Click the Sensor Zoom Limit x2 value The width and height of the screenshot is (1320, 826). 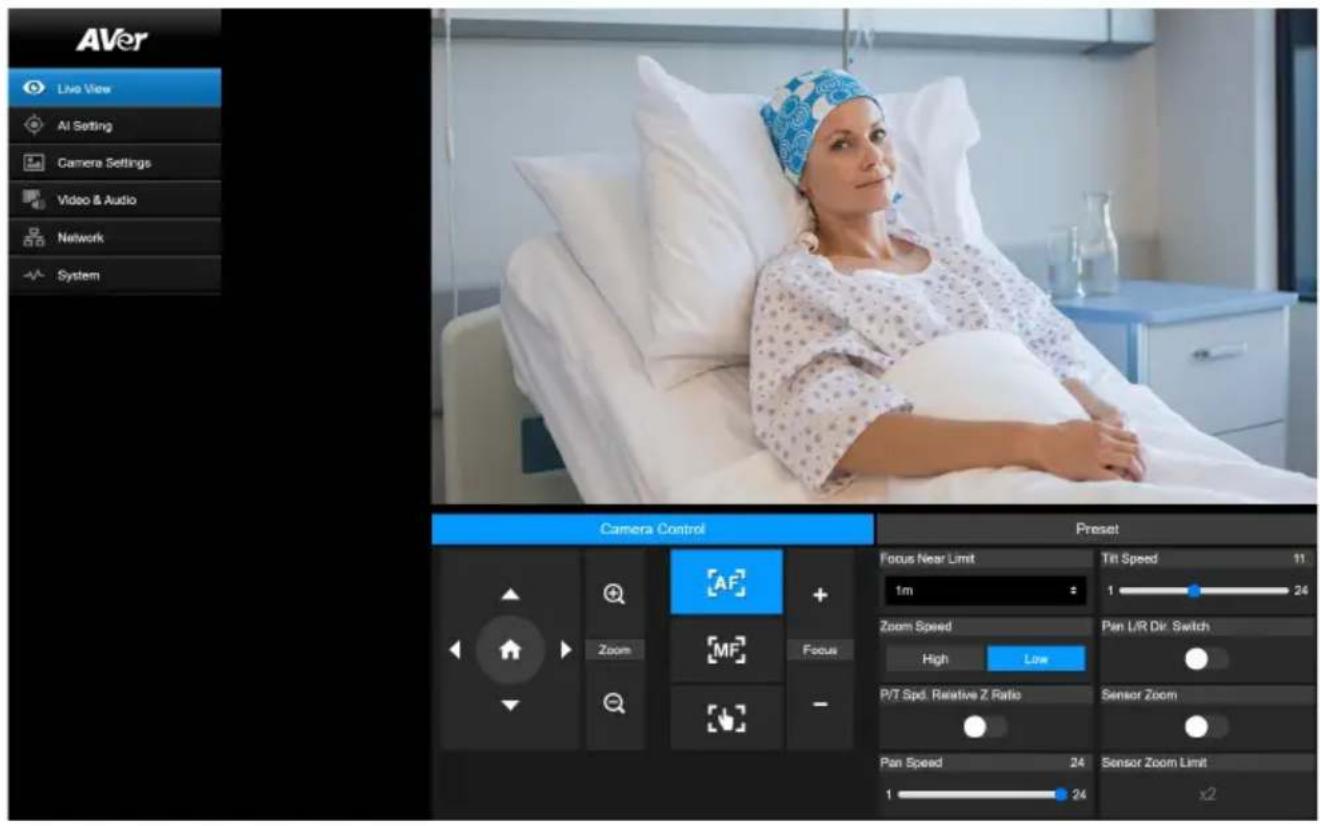tap(1208, 794)
